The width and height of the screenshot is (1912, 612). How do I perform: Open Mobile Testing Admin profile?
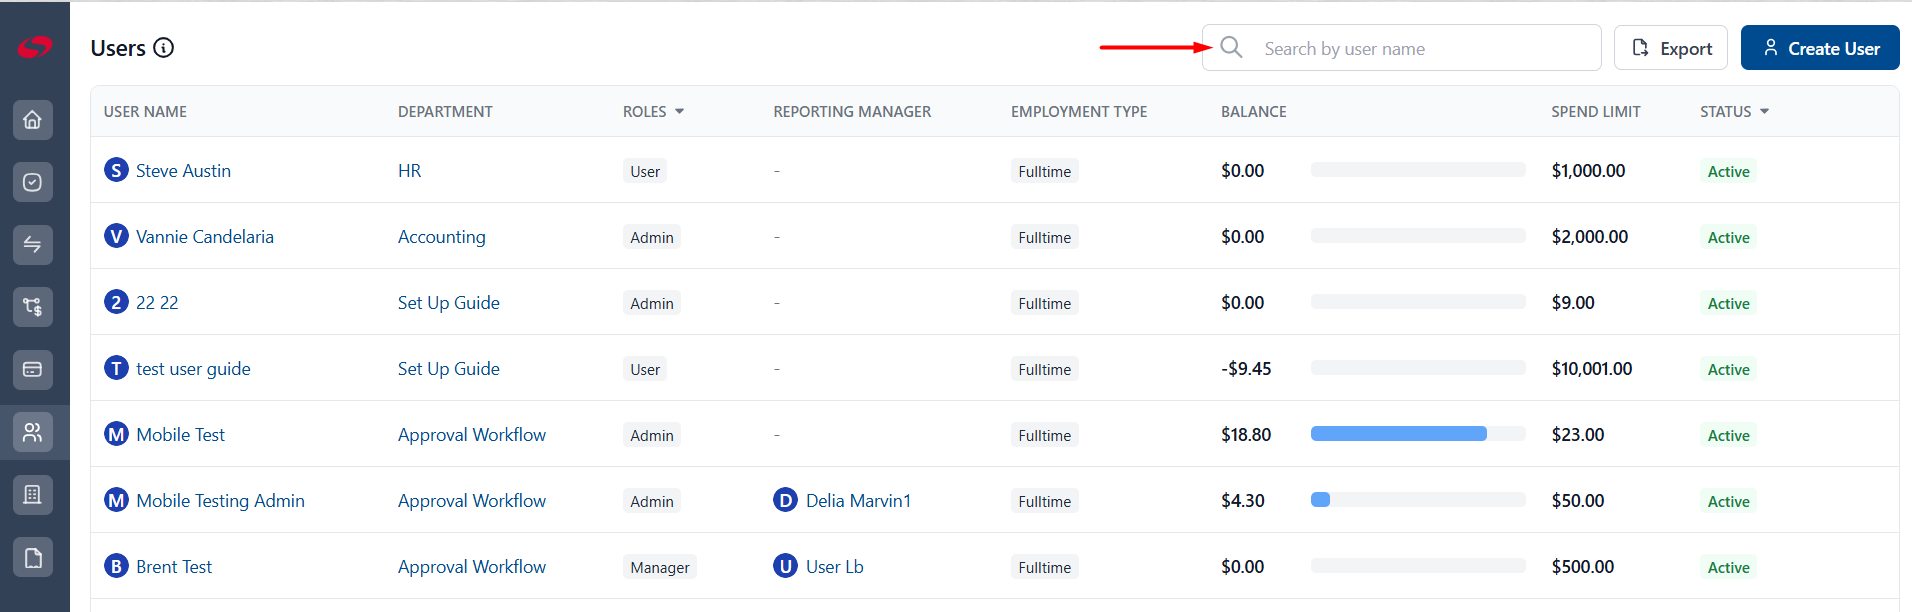coord(221,501)
